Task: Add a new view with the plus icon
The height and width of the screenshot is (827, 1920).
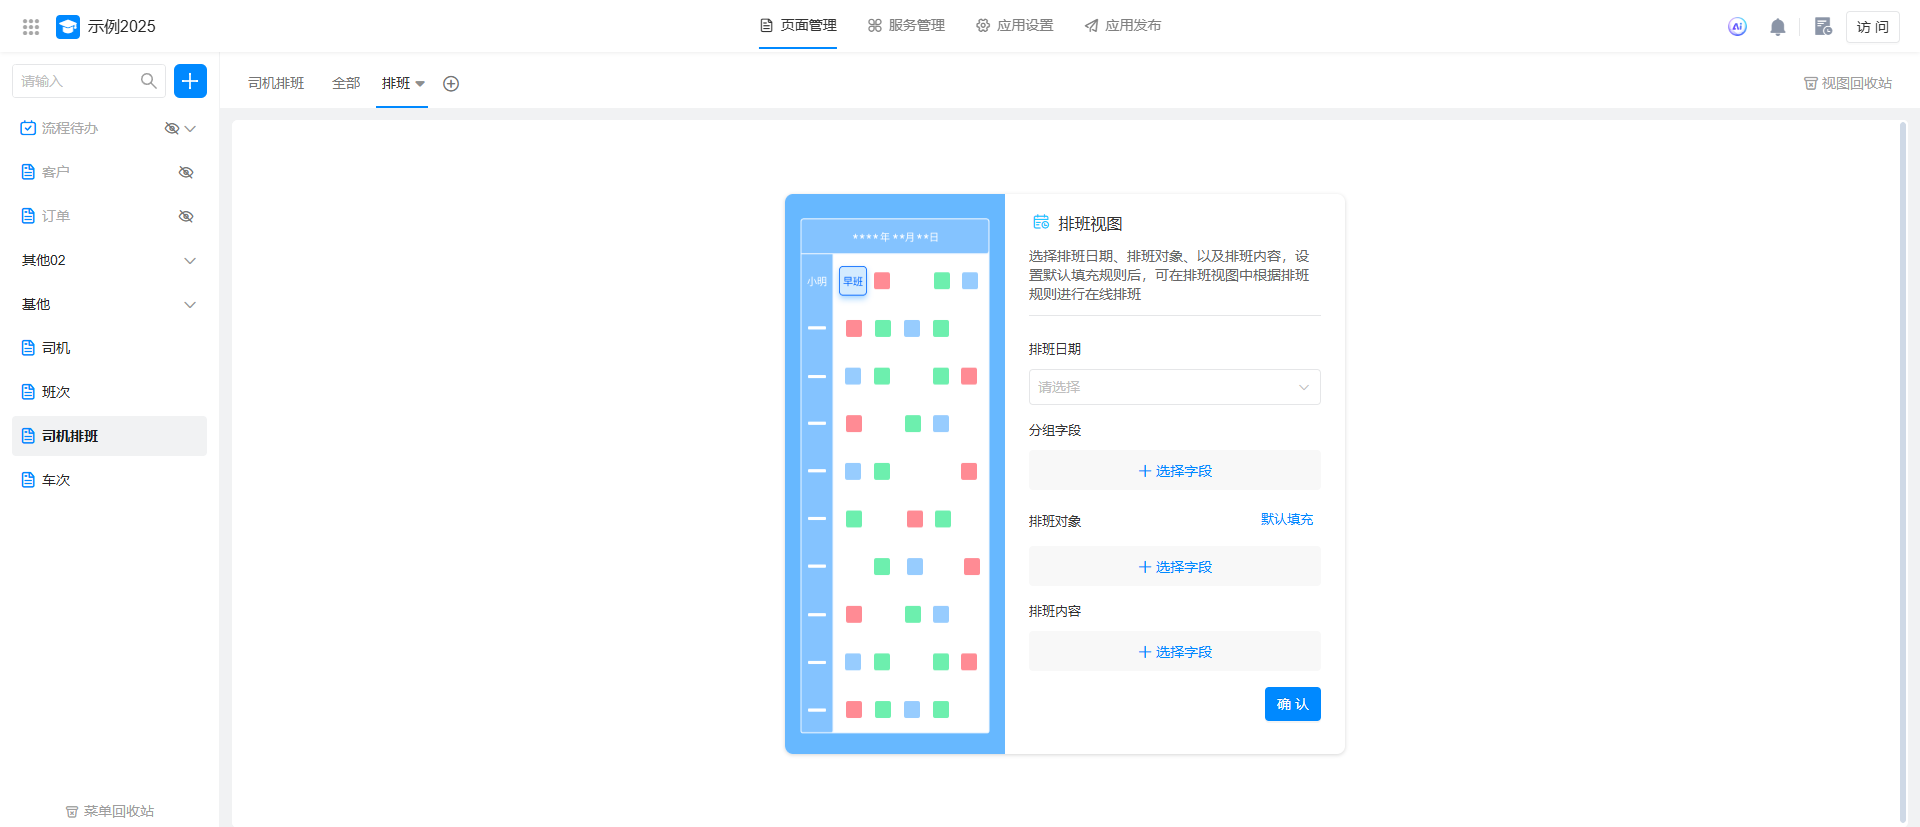Action: [x=451, y=84]
